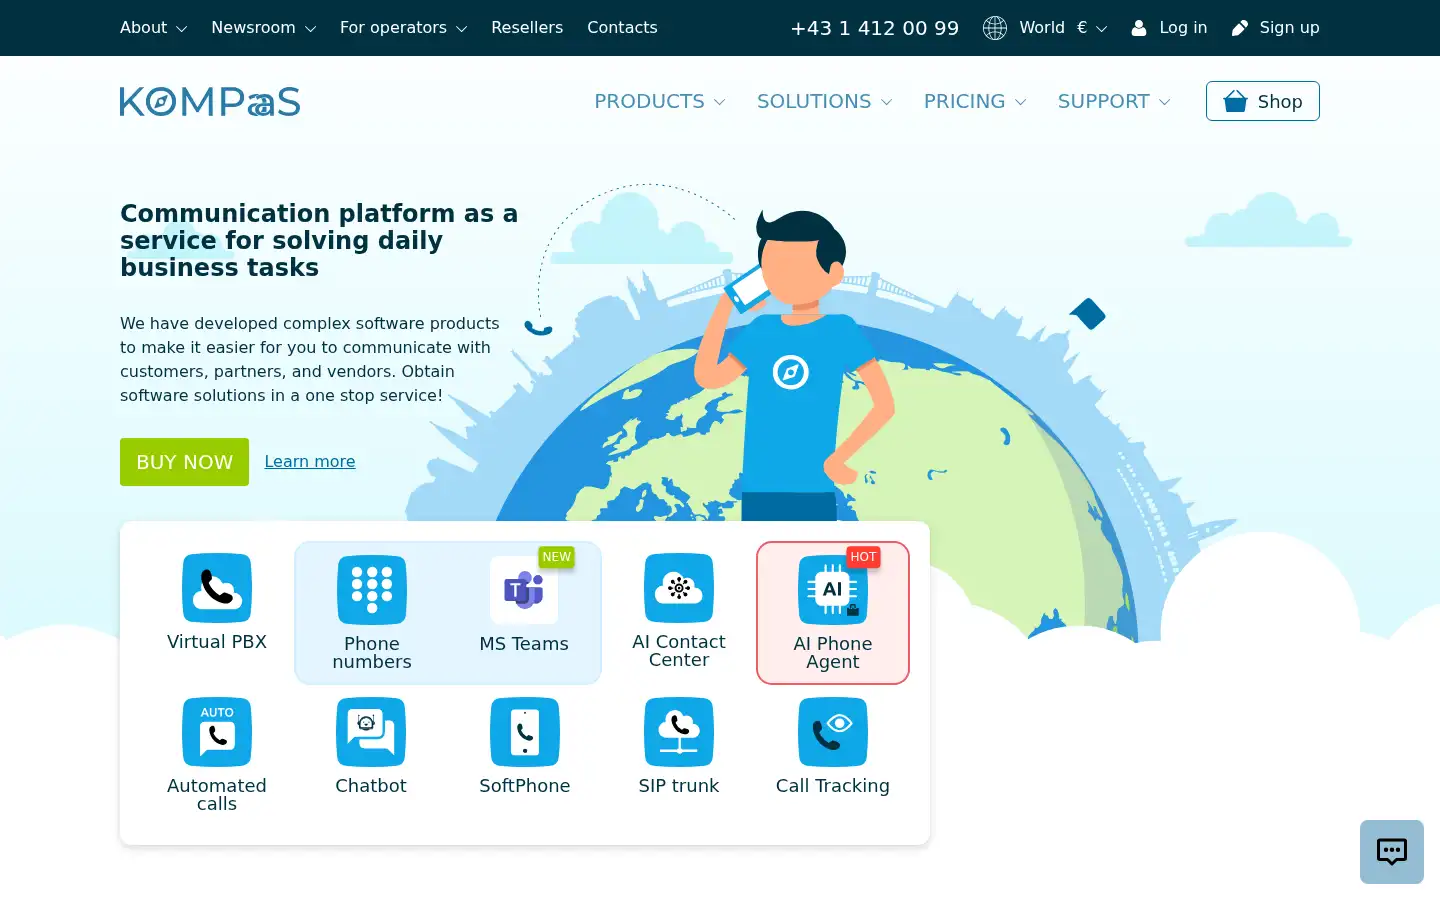The image size is (1440, 900).
Task: Click the Virtual PBX label
Action: click(x=217, y=642)
